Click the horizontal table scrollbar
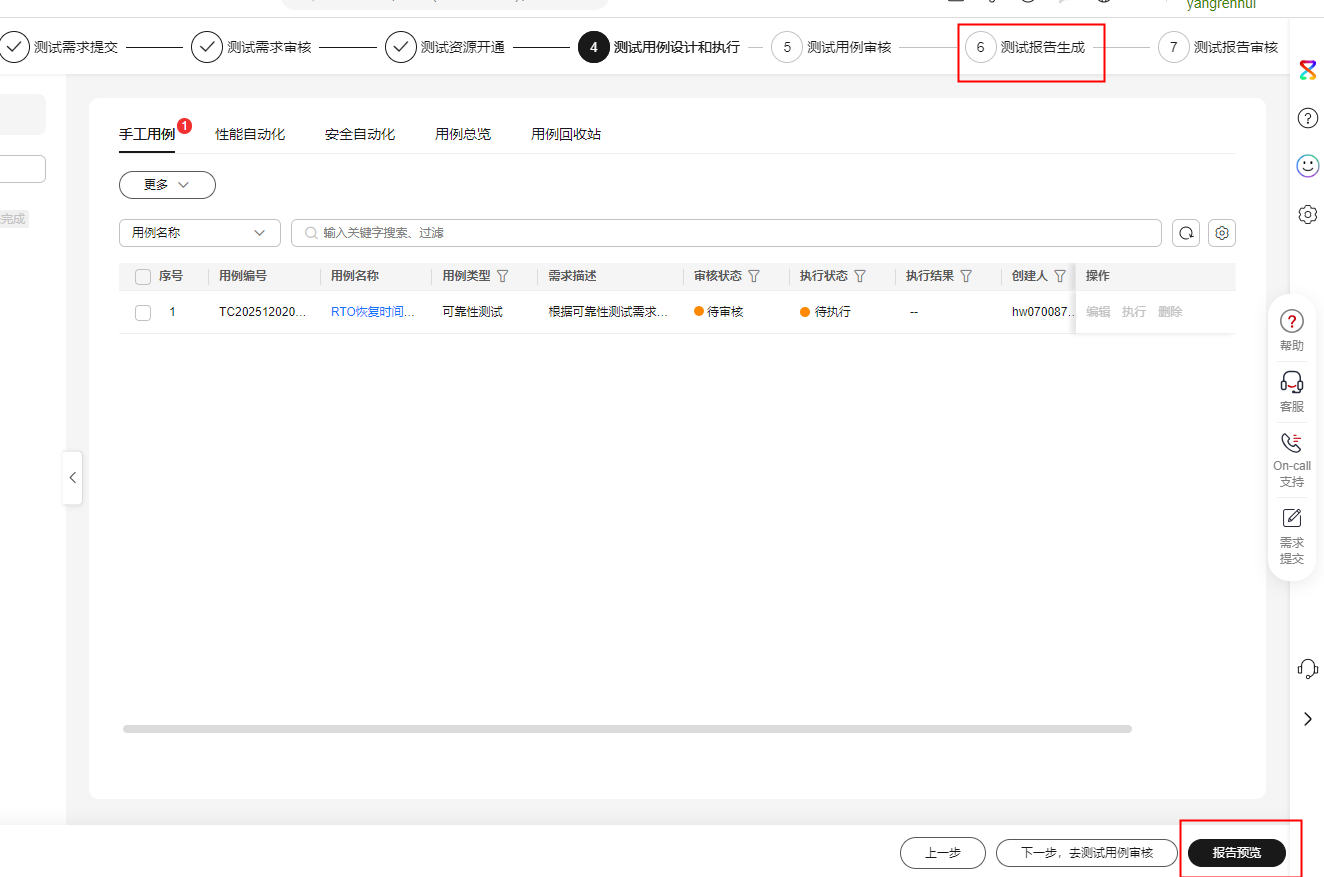This screenshot has width=1324, height=877. click(627, 729)
